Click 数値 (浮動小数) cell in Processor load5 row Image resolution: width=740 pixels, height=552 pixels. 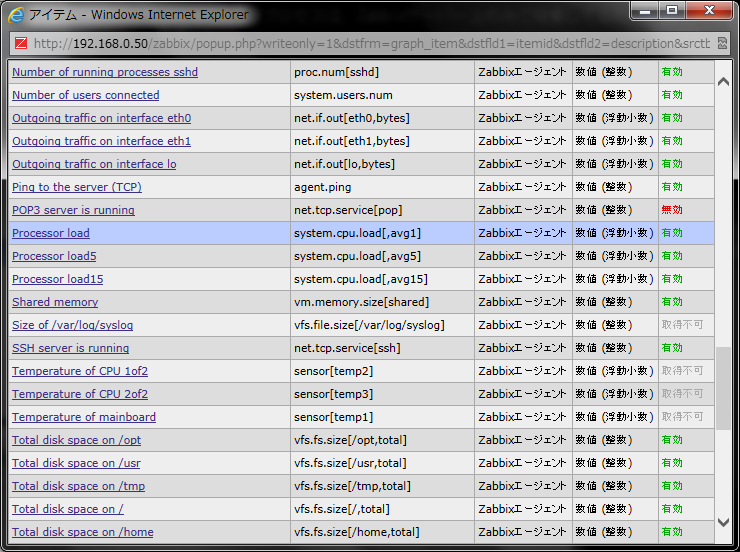pyautogui.click(x=614, y=256)
